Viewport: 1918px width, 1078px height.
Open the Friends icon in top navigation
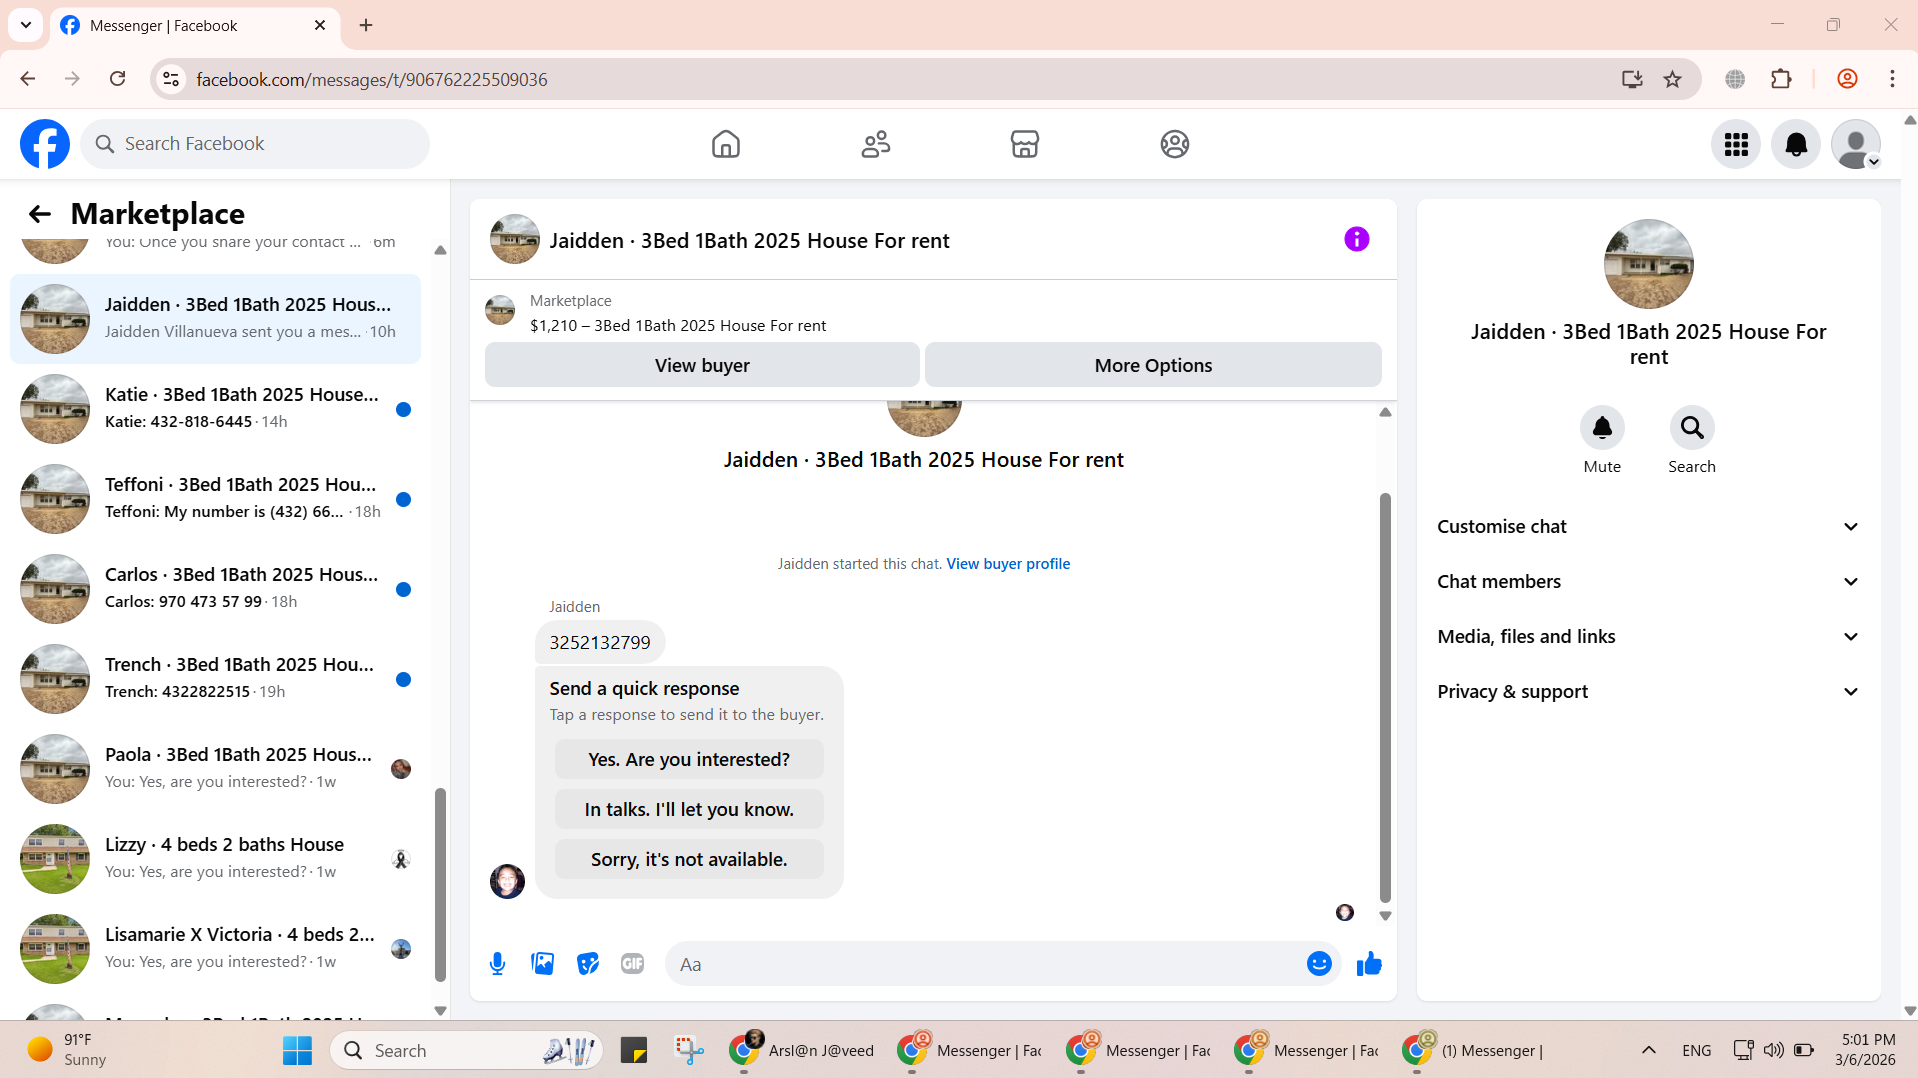876,144
